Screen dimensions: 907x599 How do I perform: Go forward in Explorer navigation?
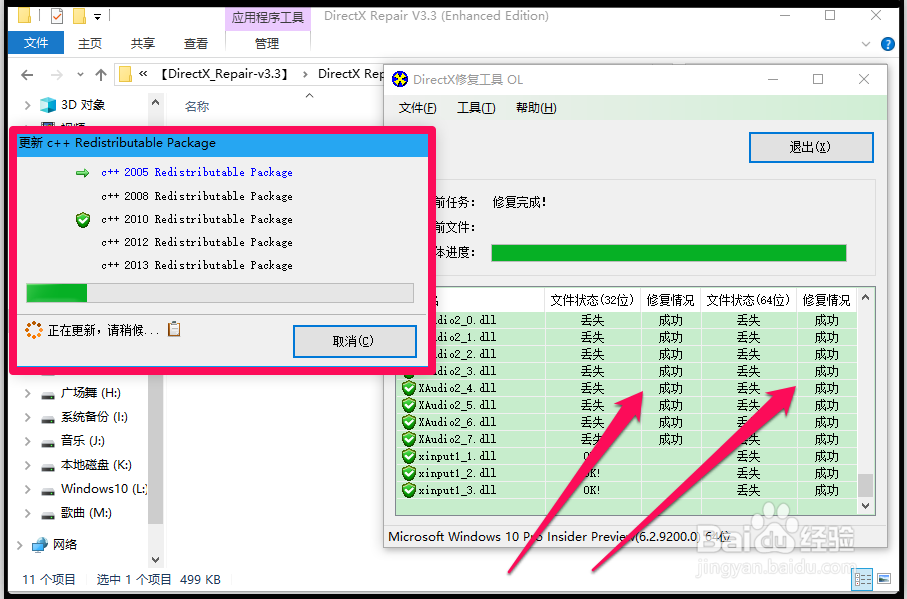point(56,75)
